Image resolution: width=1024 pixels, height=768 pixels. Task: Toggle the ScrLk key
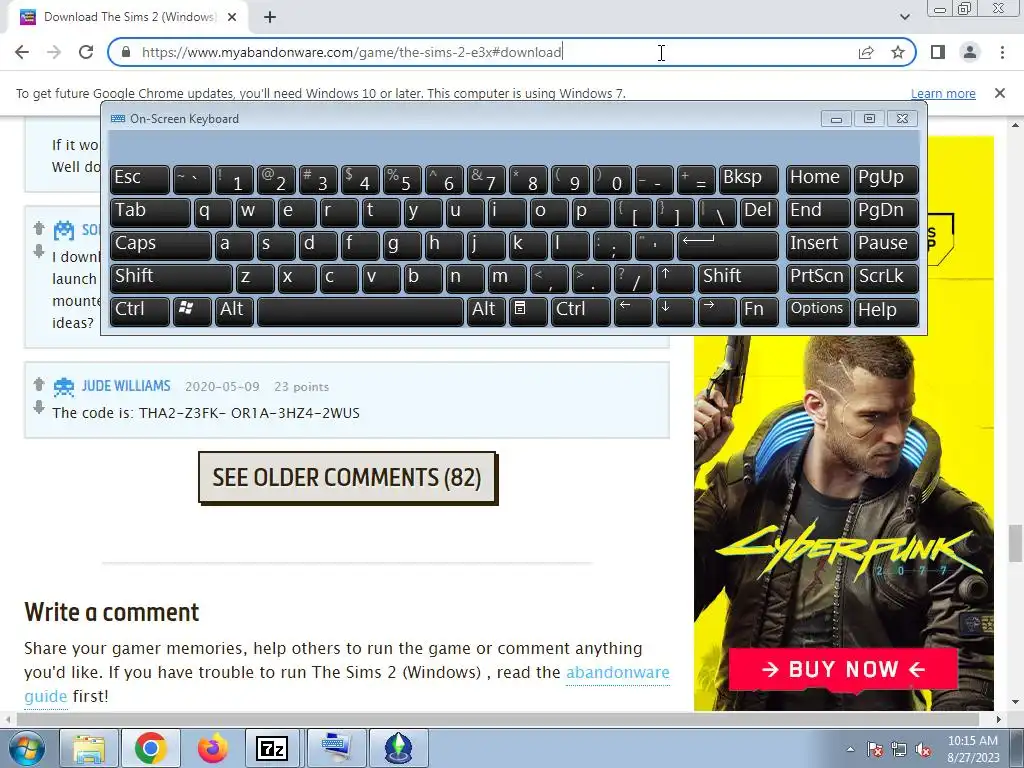tap(886, 278)
